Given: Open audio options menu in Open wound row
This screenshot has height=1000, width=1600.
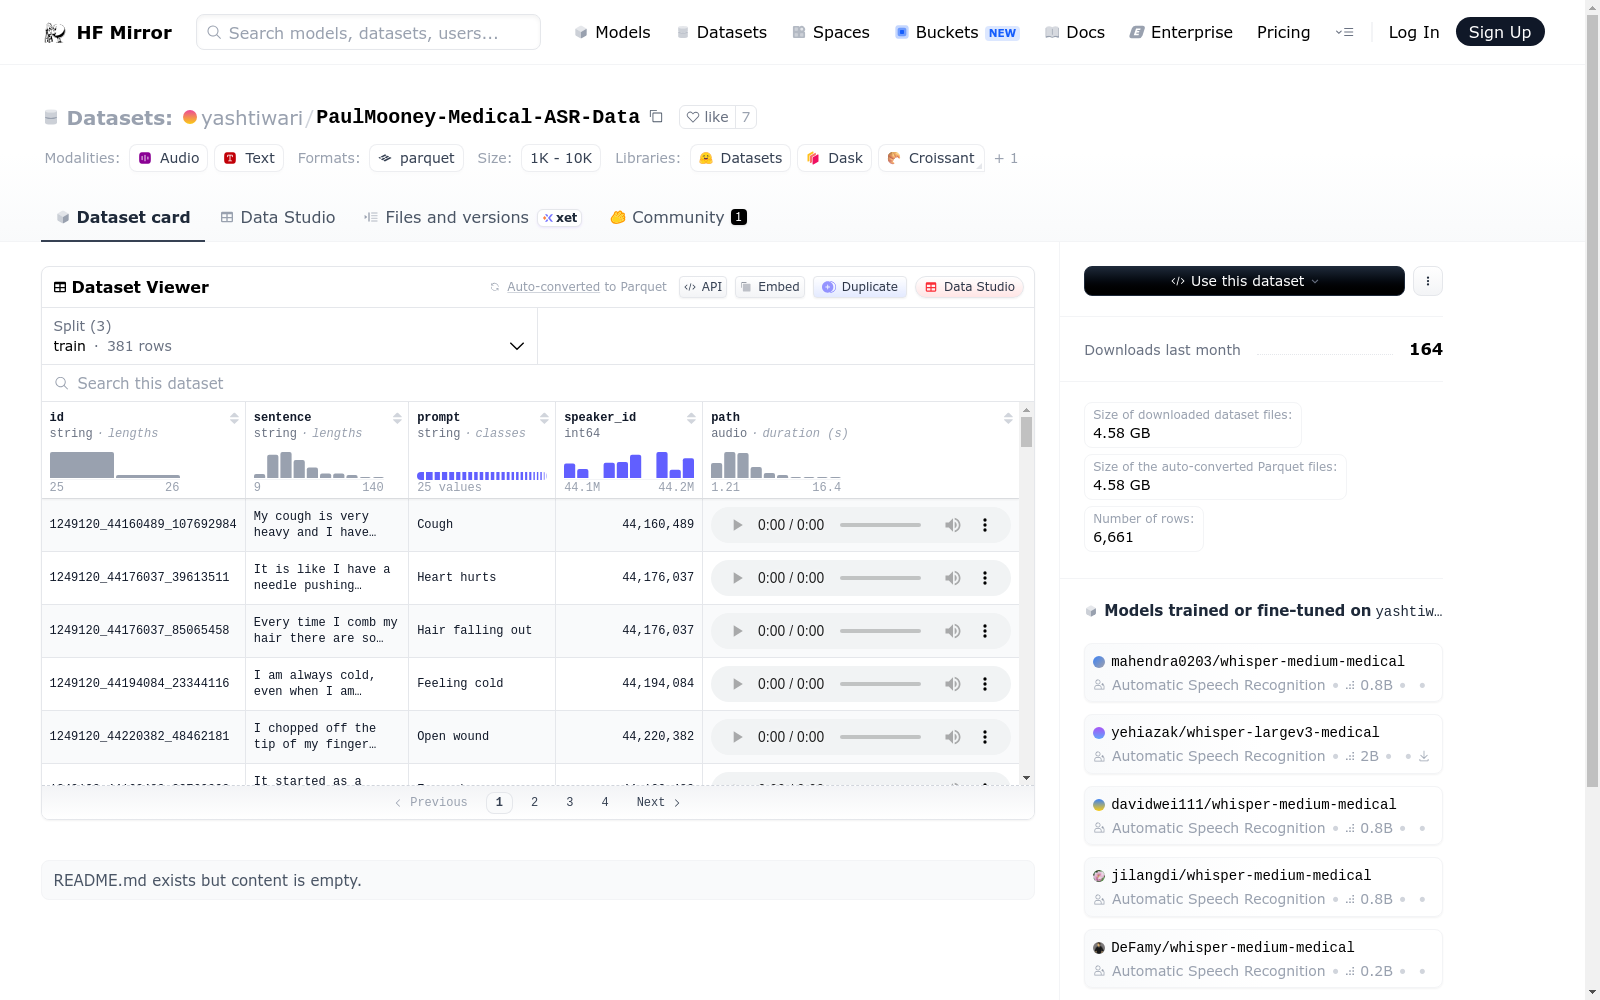Looking at the screenshot, I should pos(985,737).
